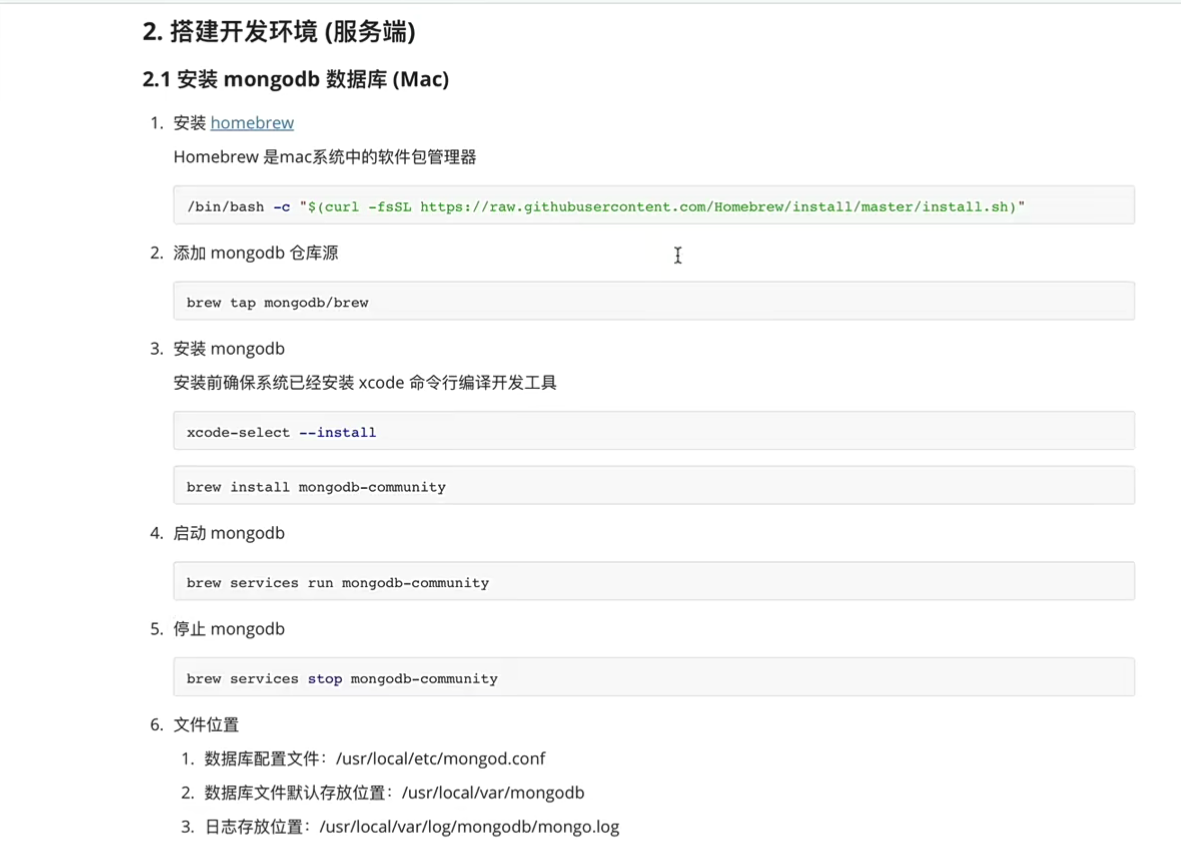Image resolution: width=1181 pixels, height=847 pixels.
Task: Click the '文件位置' list item
Action: [x=206, y=725]
